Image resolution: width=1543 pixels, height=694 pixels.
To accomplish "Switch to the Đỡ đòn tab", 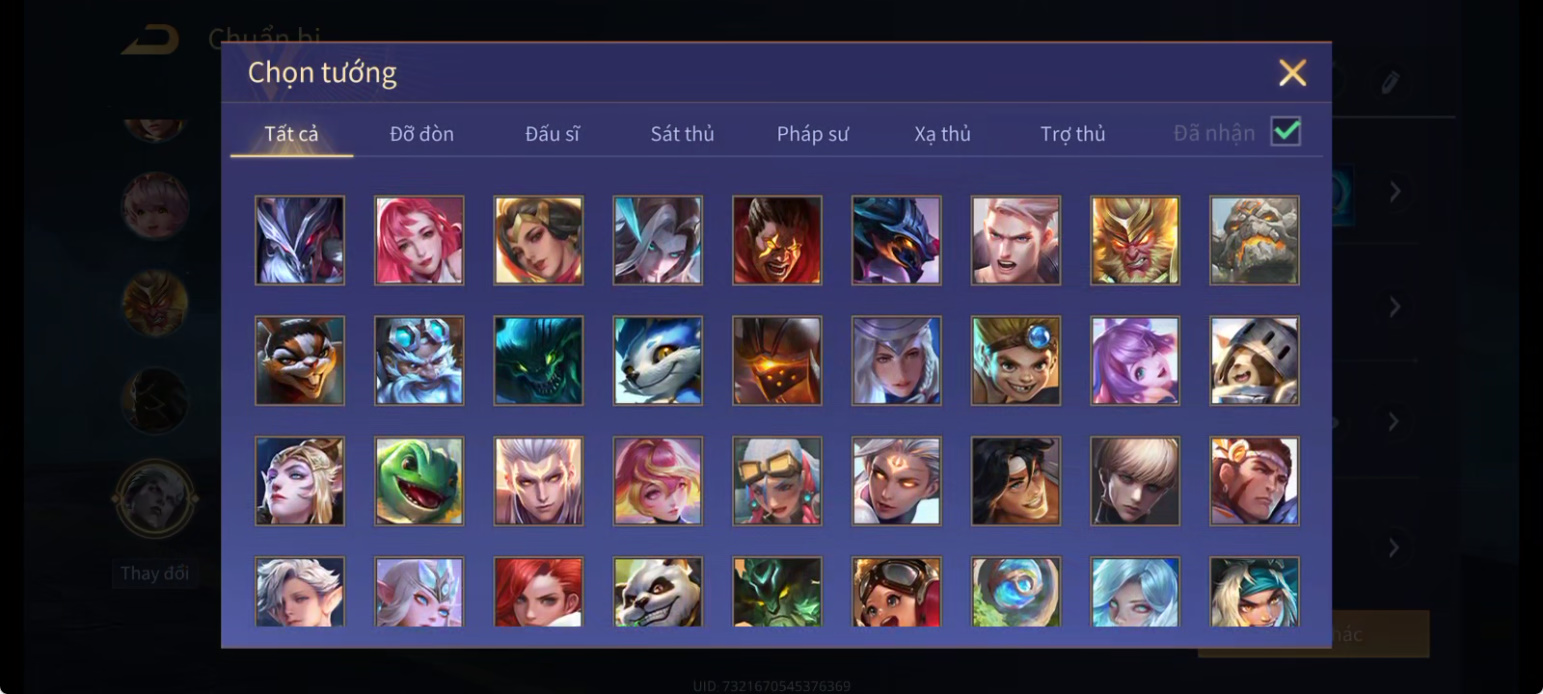I will click(x=422, y=134).
